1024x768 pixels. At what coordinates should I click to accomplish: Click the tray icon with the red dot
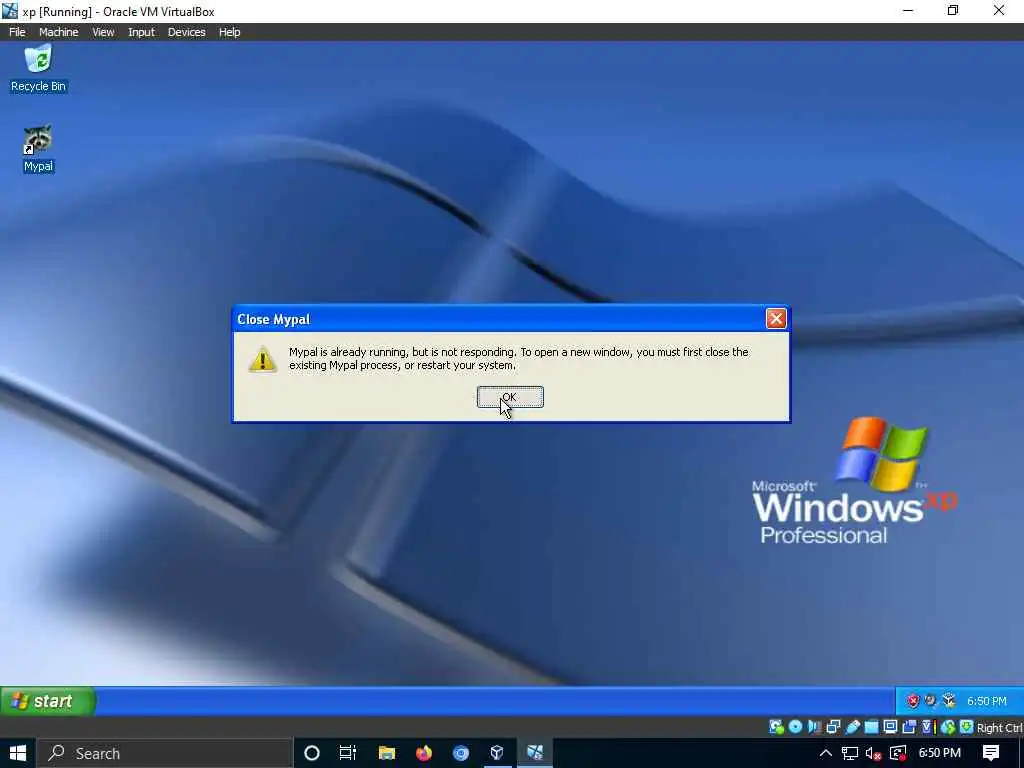point(899,753)
